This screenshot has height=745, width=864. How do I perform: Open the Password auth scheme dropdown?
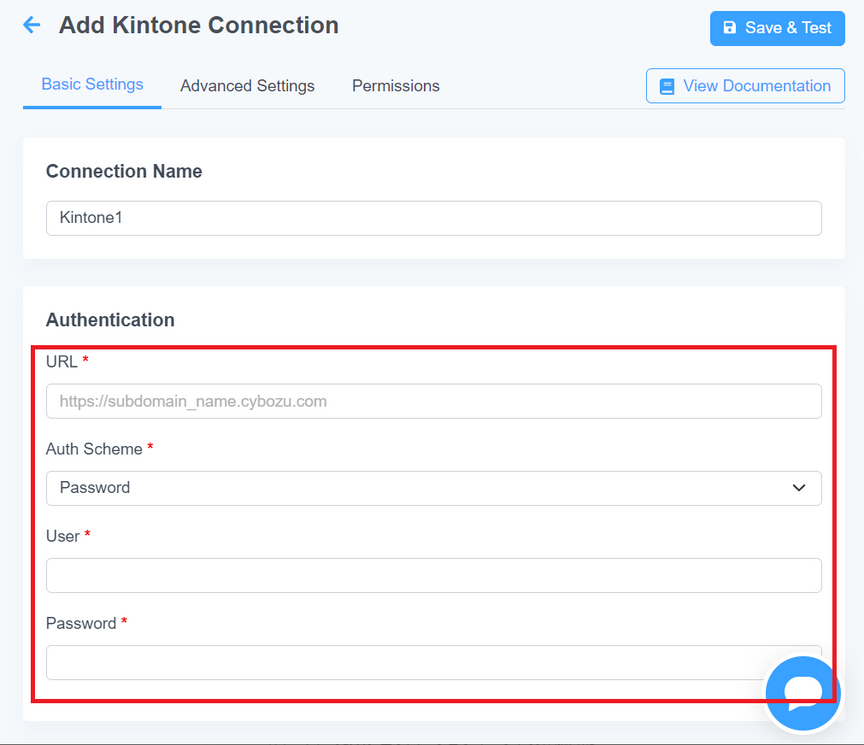(x=434, y=488)
